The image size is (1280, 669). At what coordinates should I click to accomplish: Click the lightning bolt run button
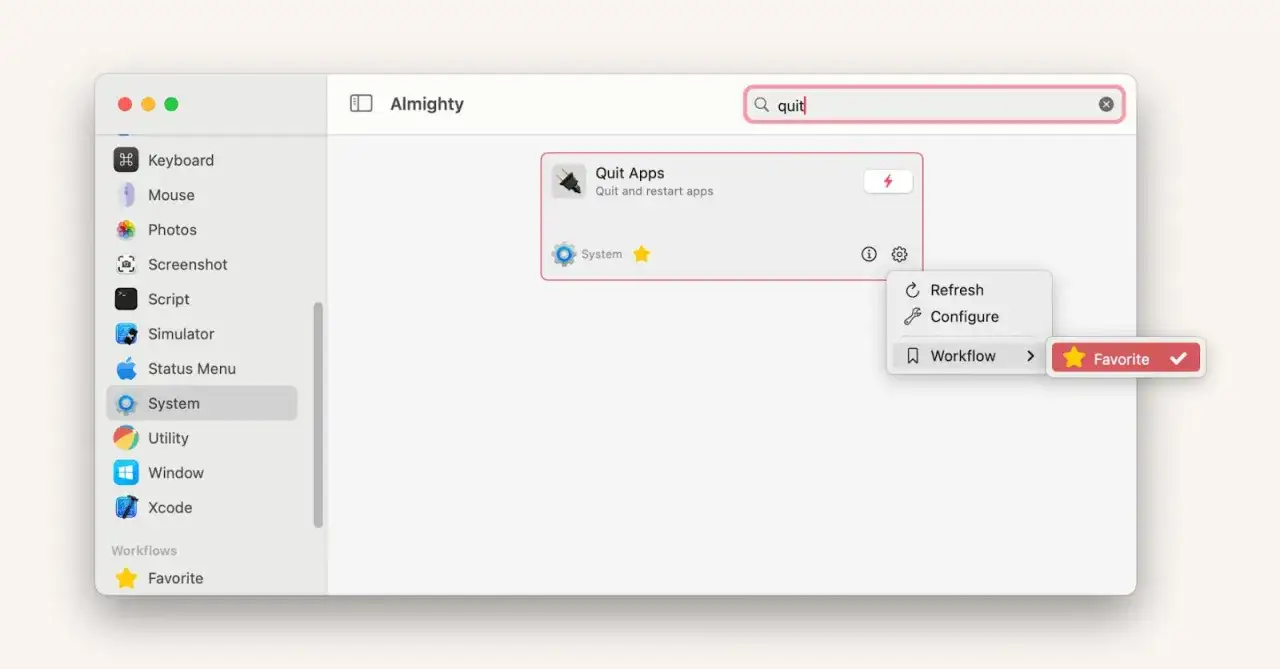tap(888, 181)
